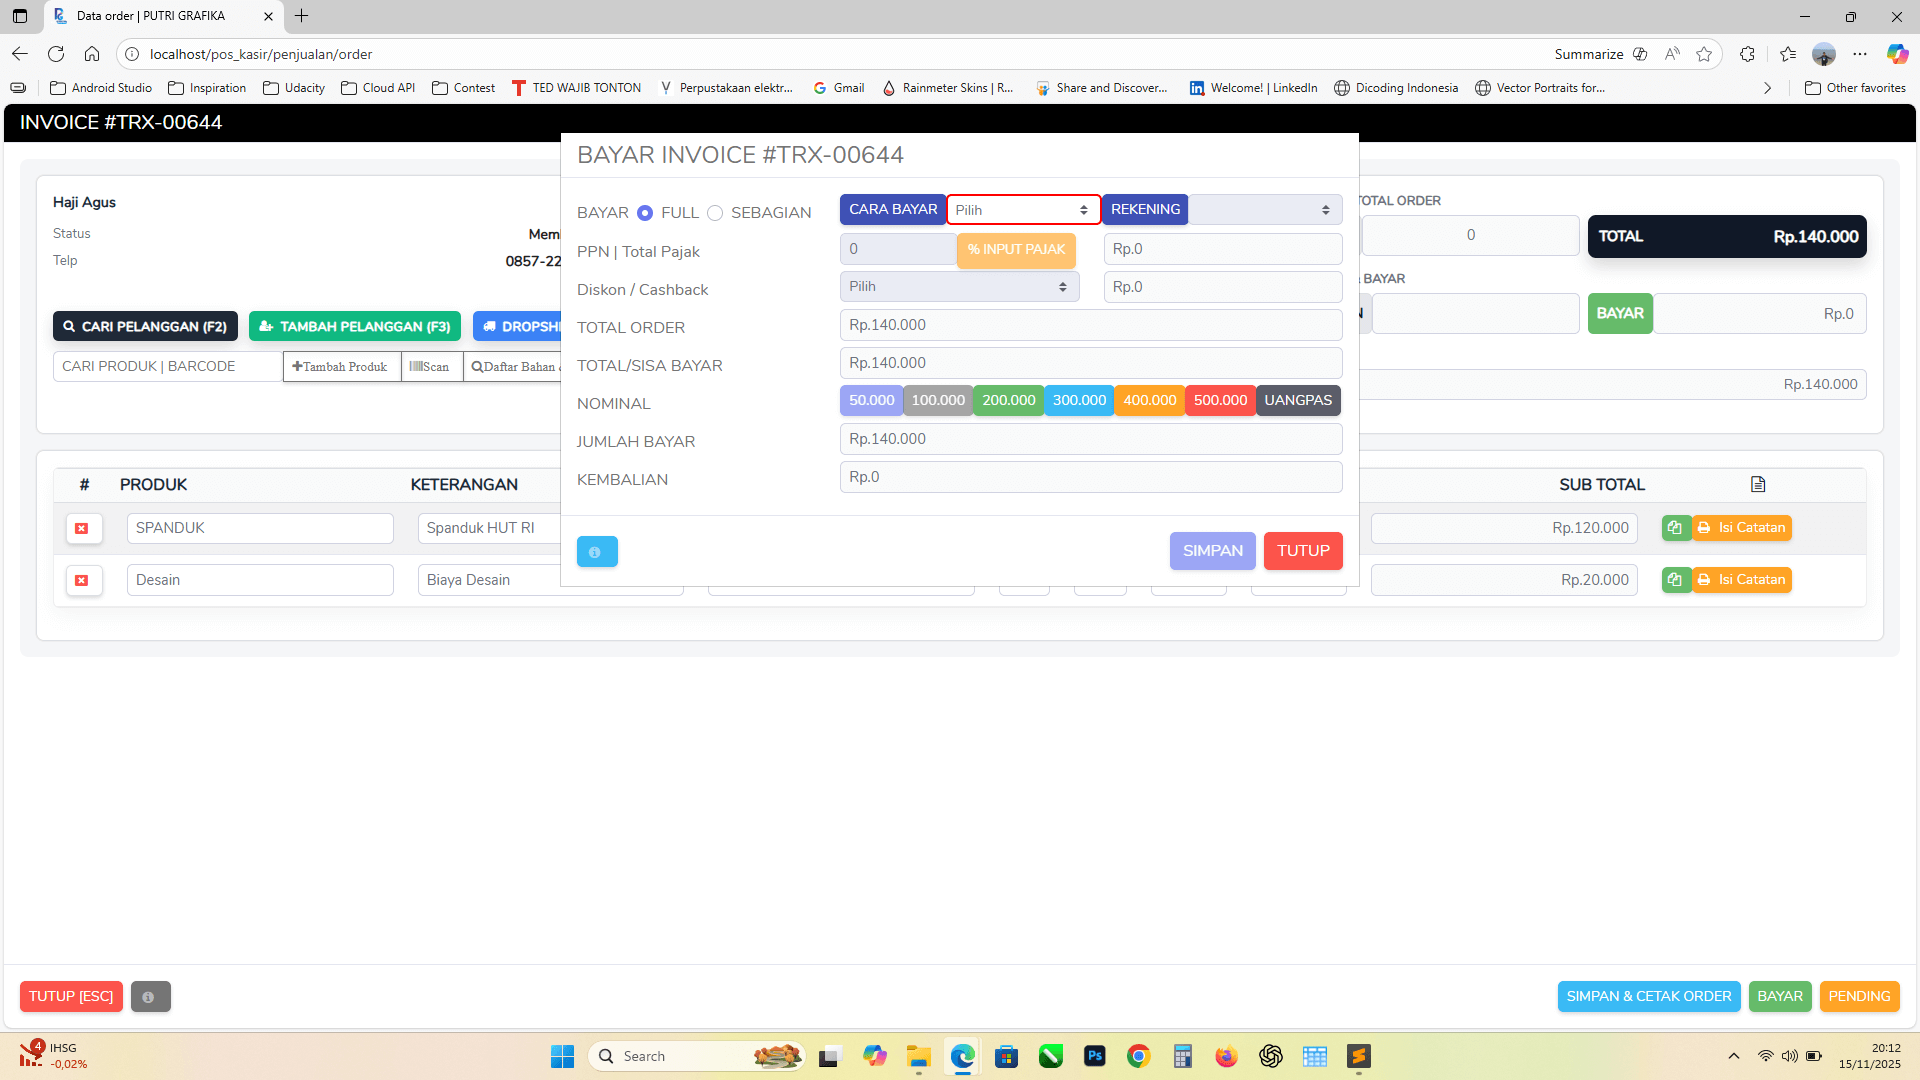Open the CARA BAYAR Pilih dropdown
The width and height of the screenshot is (1920, 1080).
pyautogui.click(x=1023, y=209)
